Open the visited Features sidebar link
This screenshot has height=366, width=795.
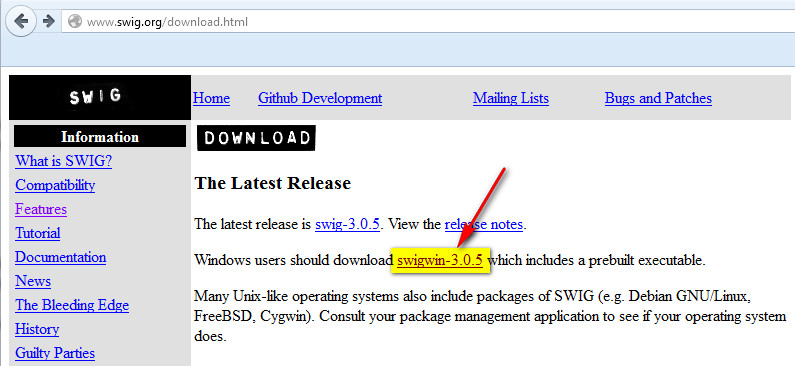coord(41,209)
